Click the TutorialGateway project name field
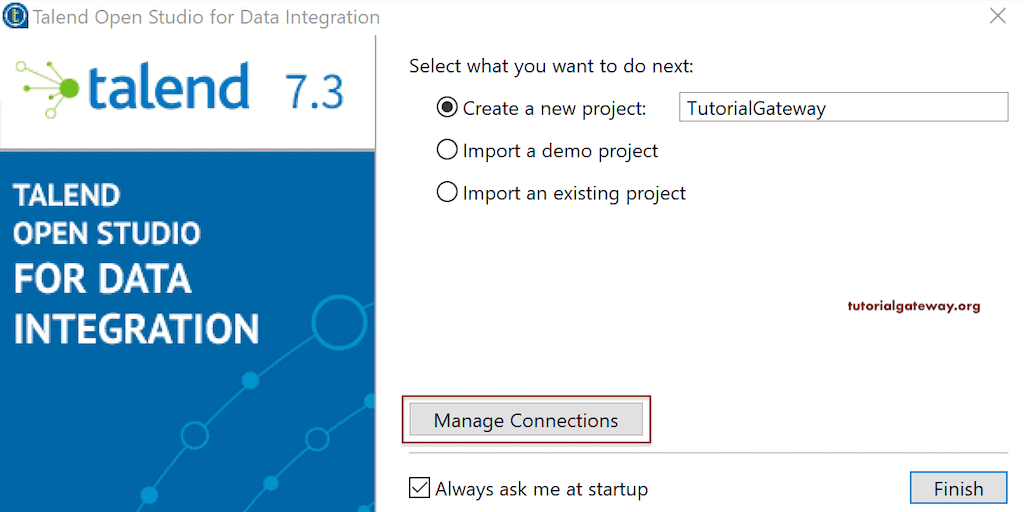1024x512 pixels. (x=844, y=108)
